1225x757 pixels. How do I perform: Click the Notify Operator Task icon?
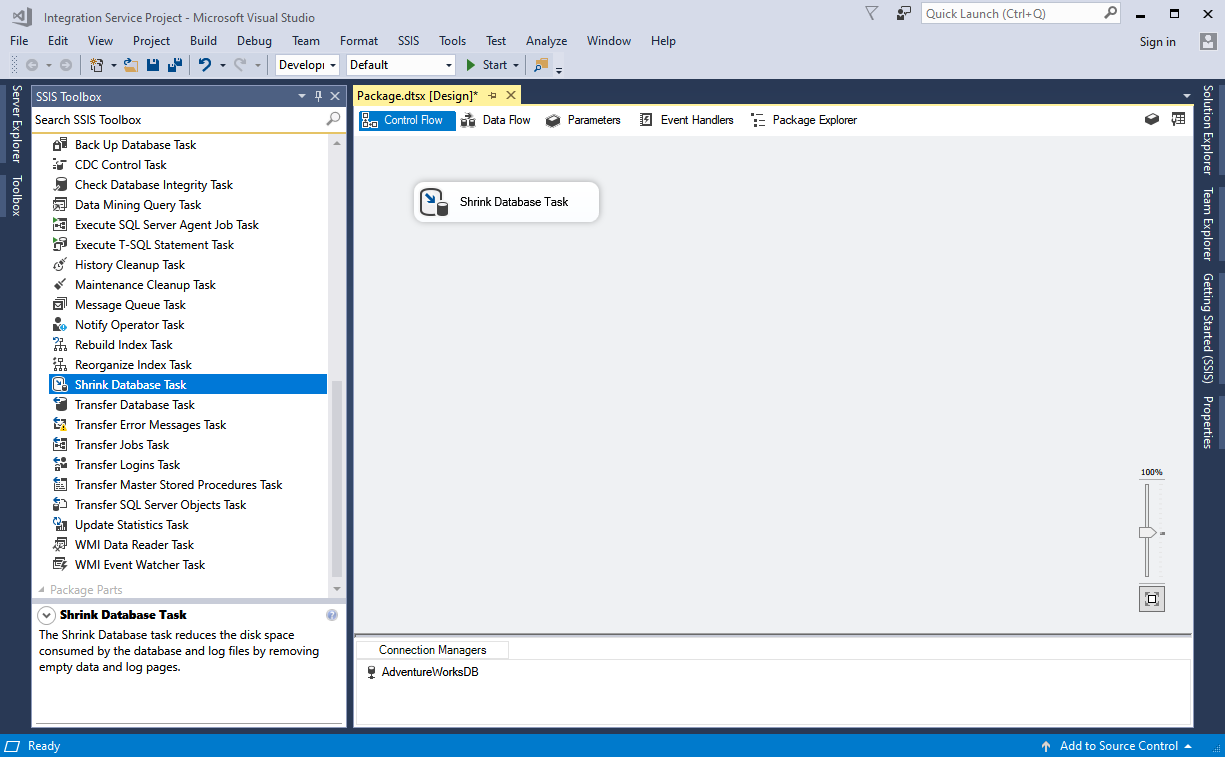tap(60, 325)
